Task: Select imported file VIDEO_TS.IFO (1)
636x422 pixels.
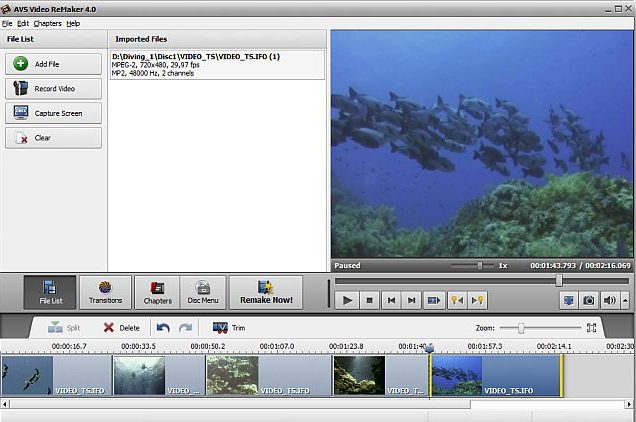Action: (217, 65)
